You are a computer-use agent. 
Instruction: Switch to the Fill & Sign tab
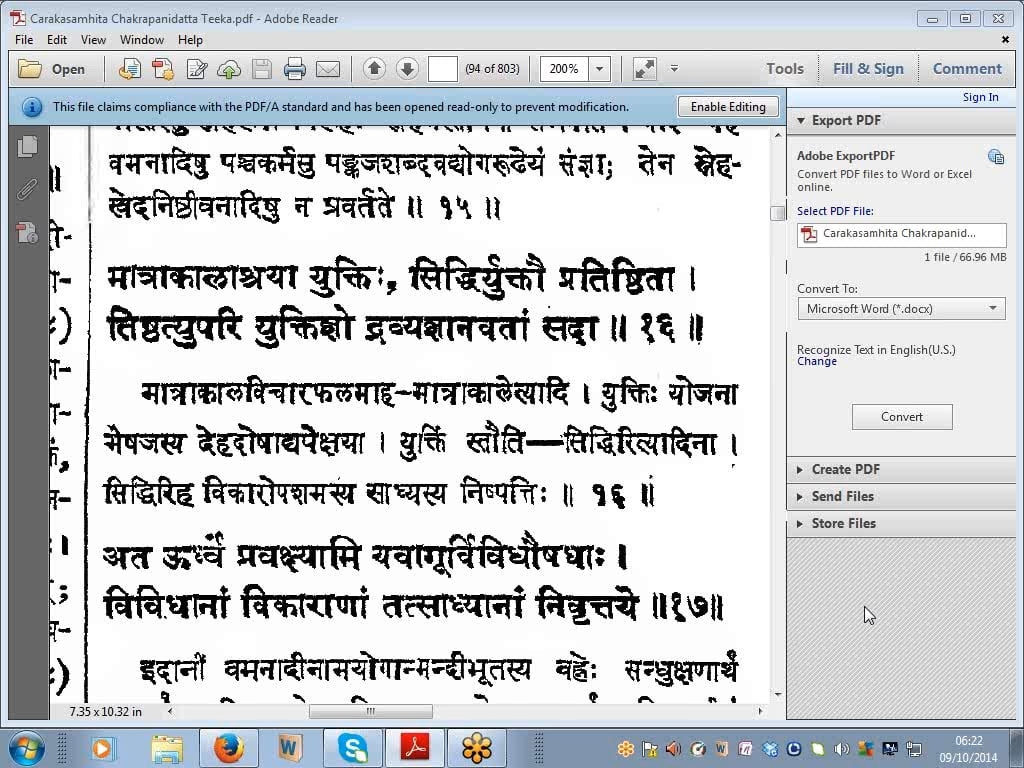868,69
